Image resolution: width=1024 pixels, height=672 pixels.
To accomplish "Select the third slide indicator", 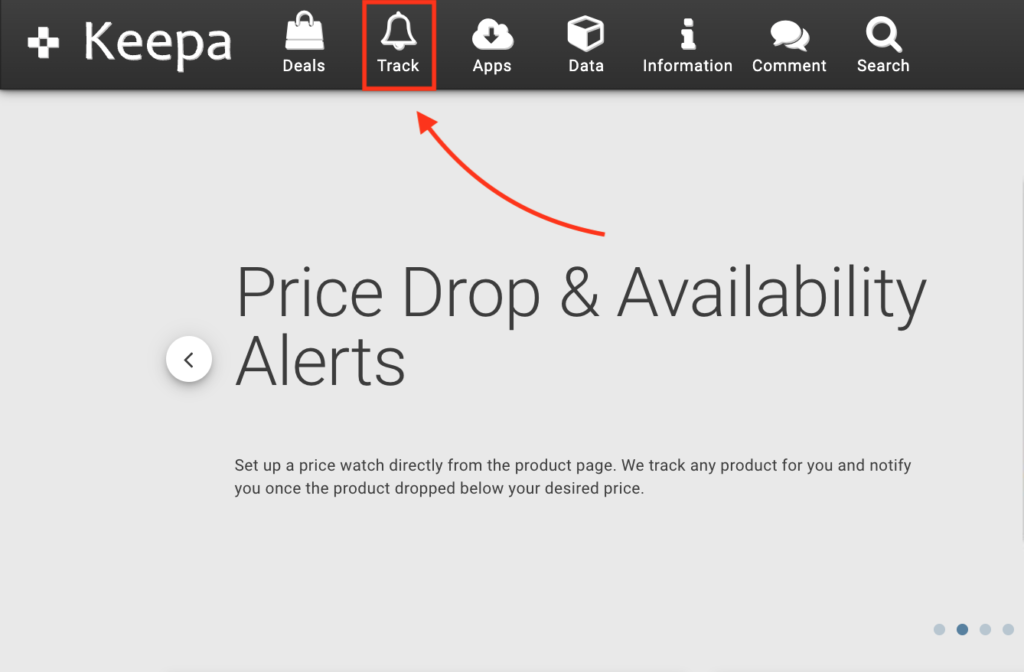I will pos(985,629).
